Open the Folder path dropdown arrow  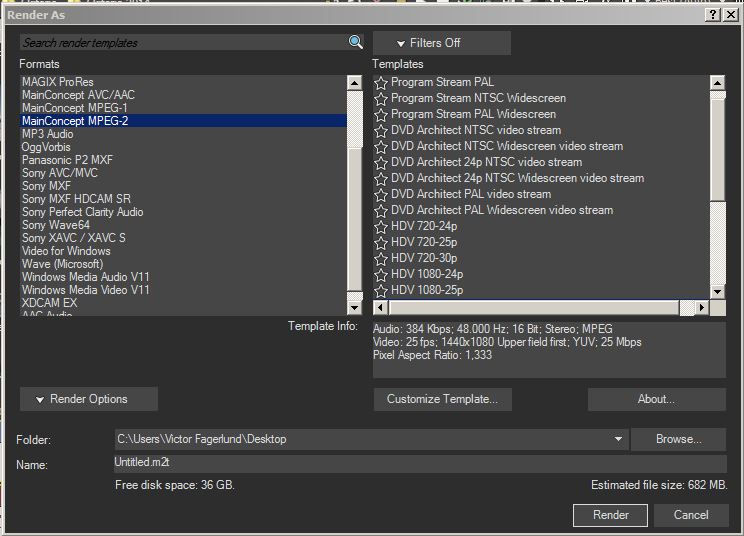(x=618, y=439)
